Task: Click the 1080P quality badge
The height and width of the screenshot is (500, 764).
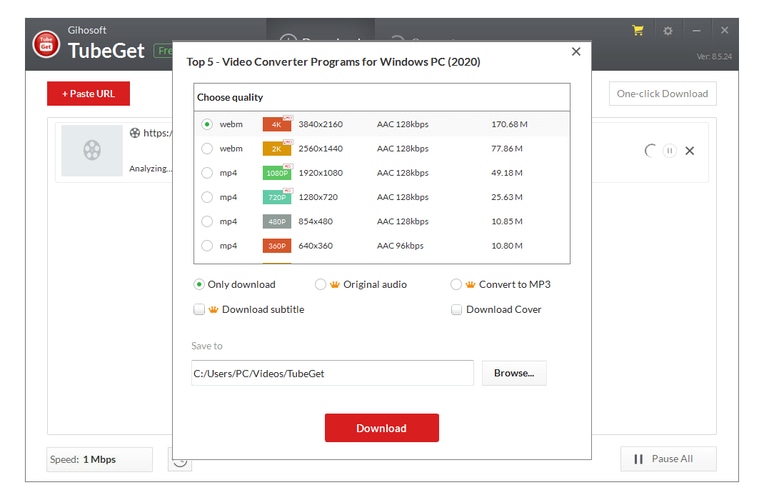Action: [x=277, y=173]
